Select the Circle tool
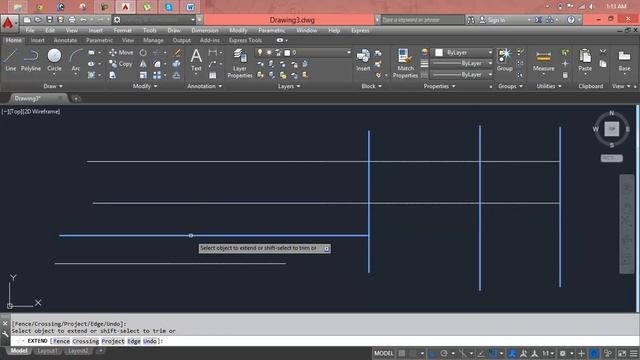Screen dimensions: 640x360 (x=54, y=60)
